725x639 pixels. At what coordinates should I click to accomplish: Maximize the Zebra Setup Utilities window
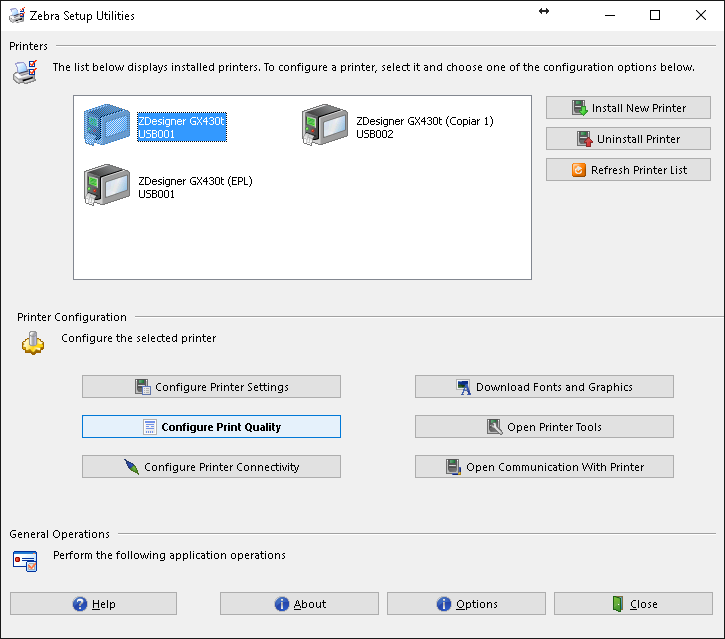pos(655,15)
